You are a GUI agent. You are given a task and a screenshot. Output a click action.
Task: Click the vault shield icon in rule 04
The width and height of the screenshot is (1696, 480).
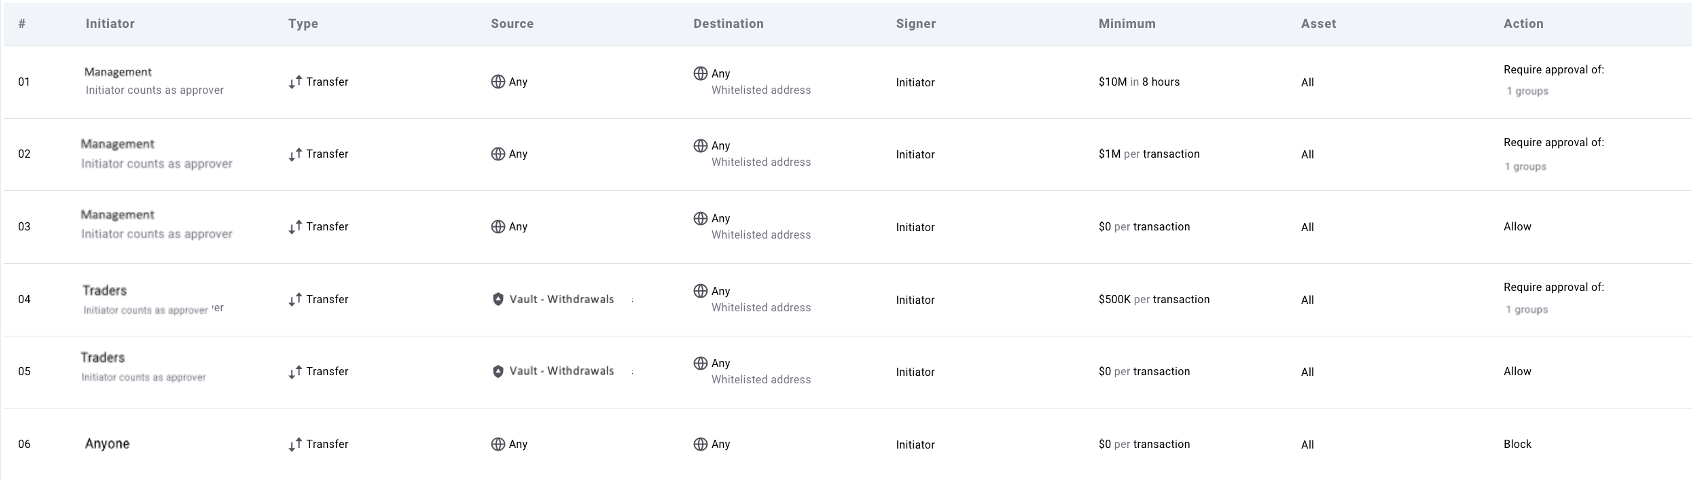click(x=498, y=299)
